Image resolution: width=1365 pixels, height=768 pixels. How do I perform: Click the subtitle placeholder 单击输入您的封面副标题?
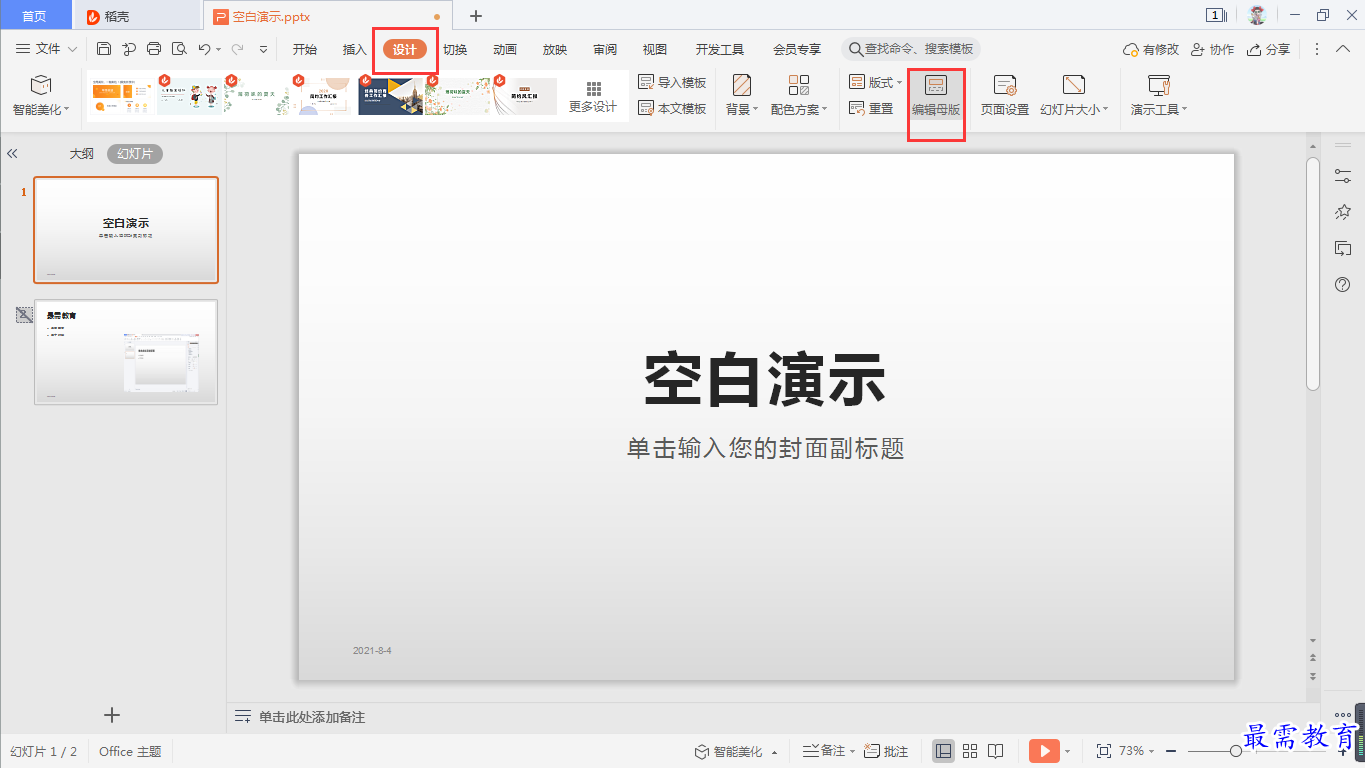click(766, 449)
